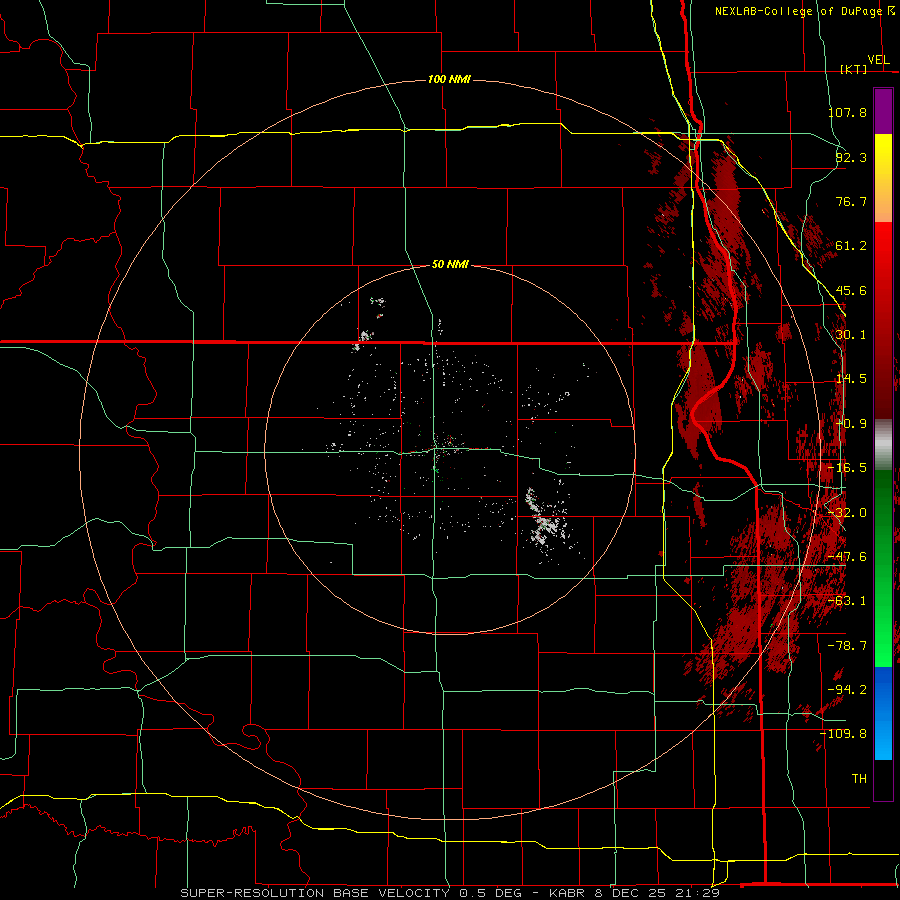Click the purple segment of the color bar
The width and height of the screenshot is (900, 900).
[x=883, y=111]
